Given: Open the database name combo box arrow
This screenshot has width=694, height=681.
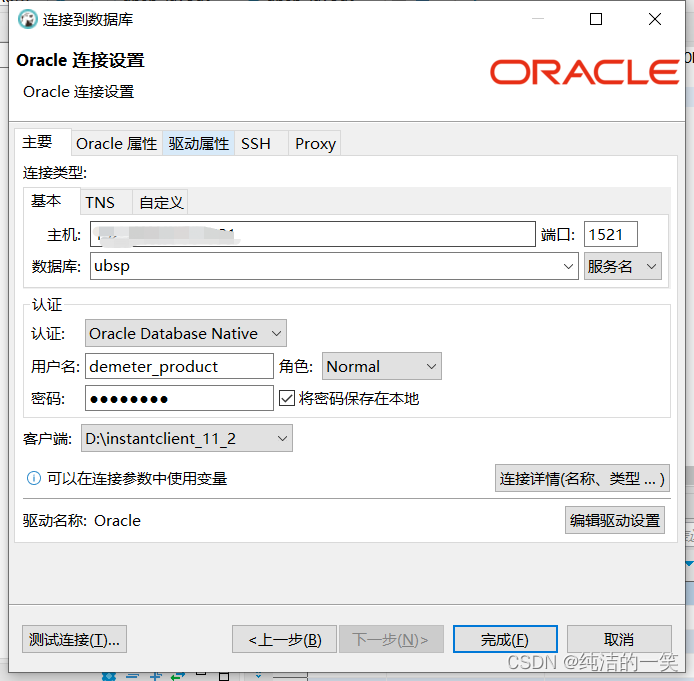Looking at the screenshot, I should point(568,266).
